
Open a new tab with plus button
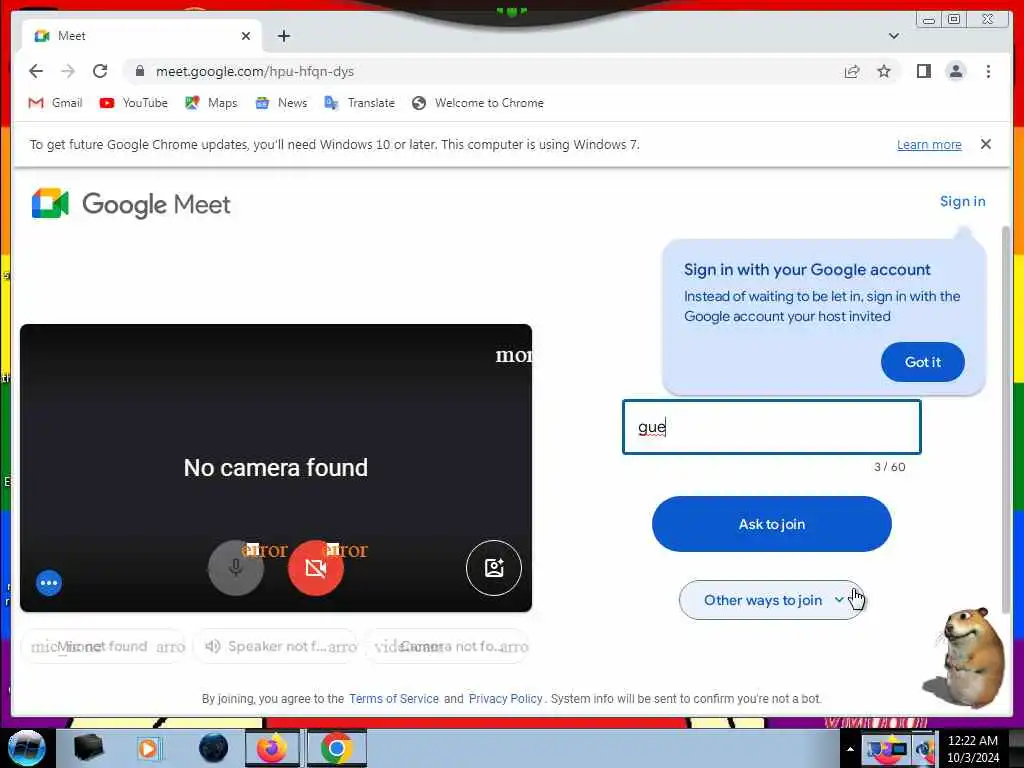[283, 36]
